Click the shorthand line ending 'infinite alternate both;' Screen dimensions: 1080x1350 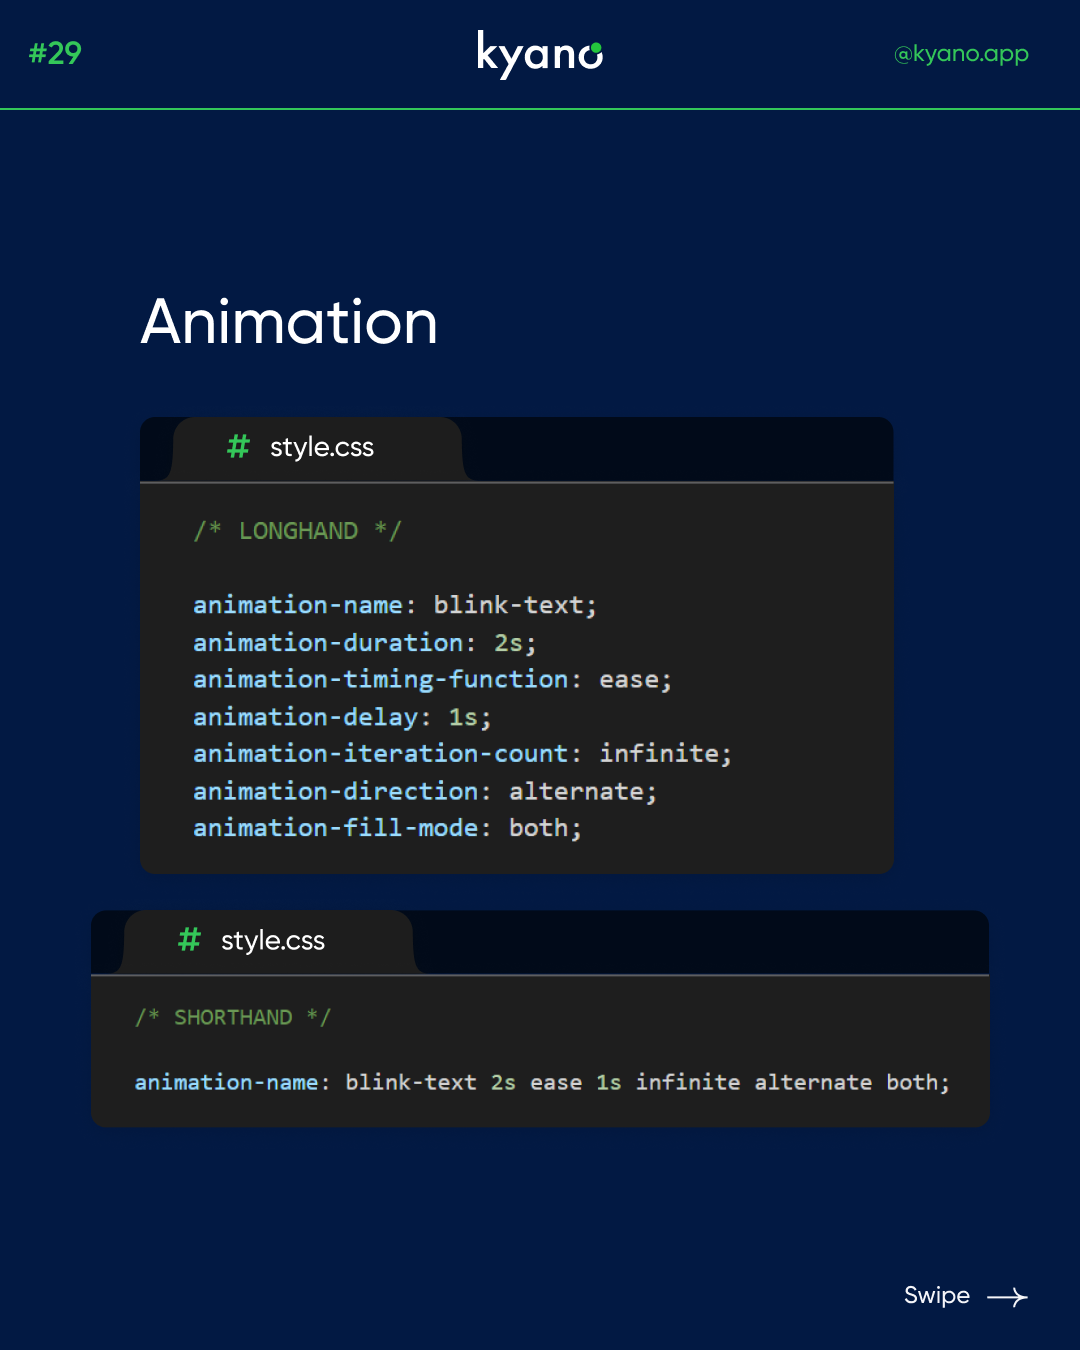tap(543, 1083)
